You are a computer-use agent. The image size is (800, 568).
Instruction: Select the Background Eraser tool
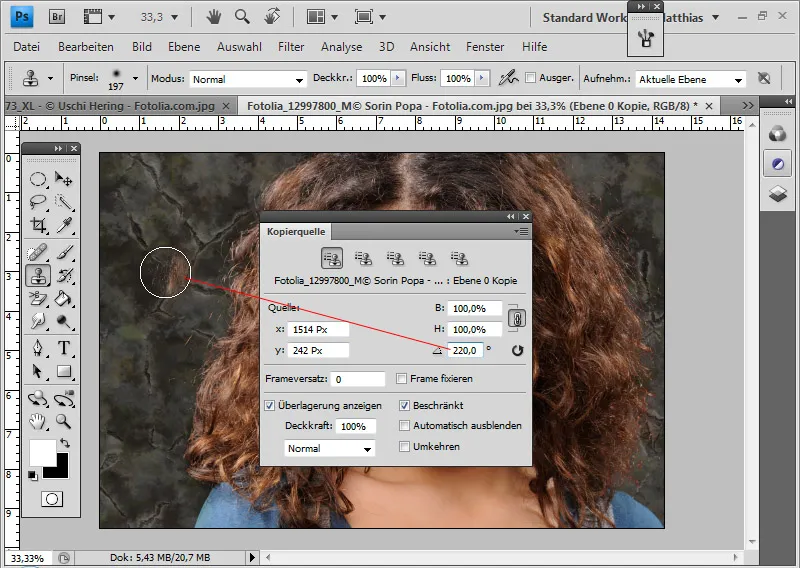coord(38,299)
